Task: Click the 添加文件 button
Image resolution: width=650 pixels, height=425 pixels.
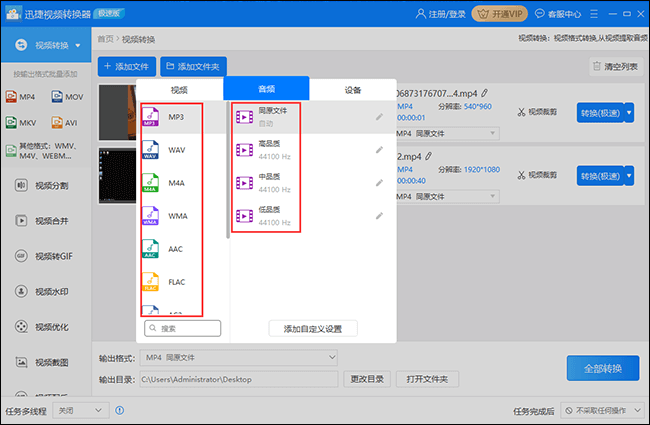Action: point(127,66)
